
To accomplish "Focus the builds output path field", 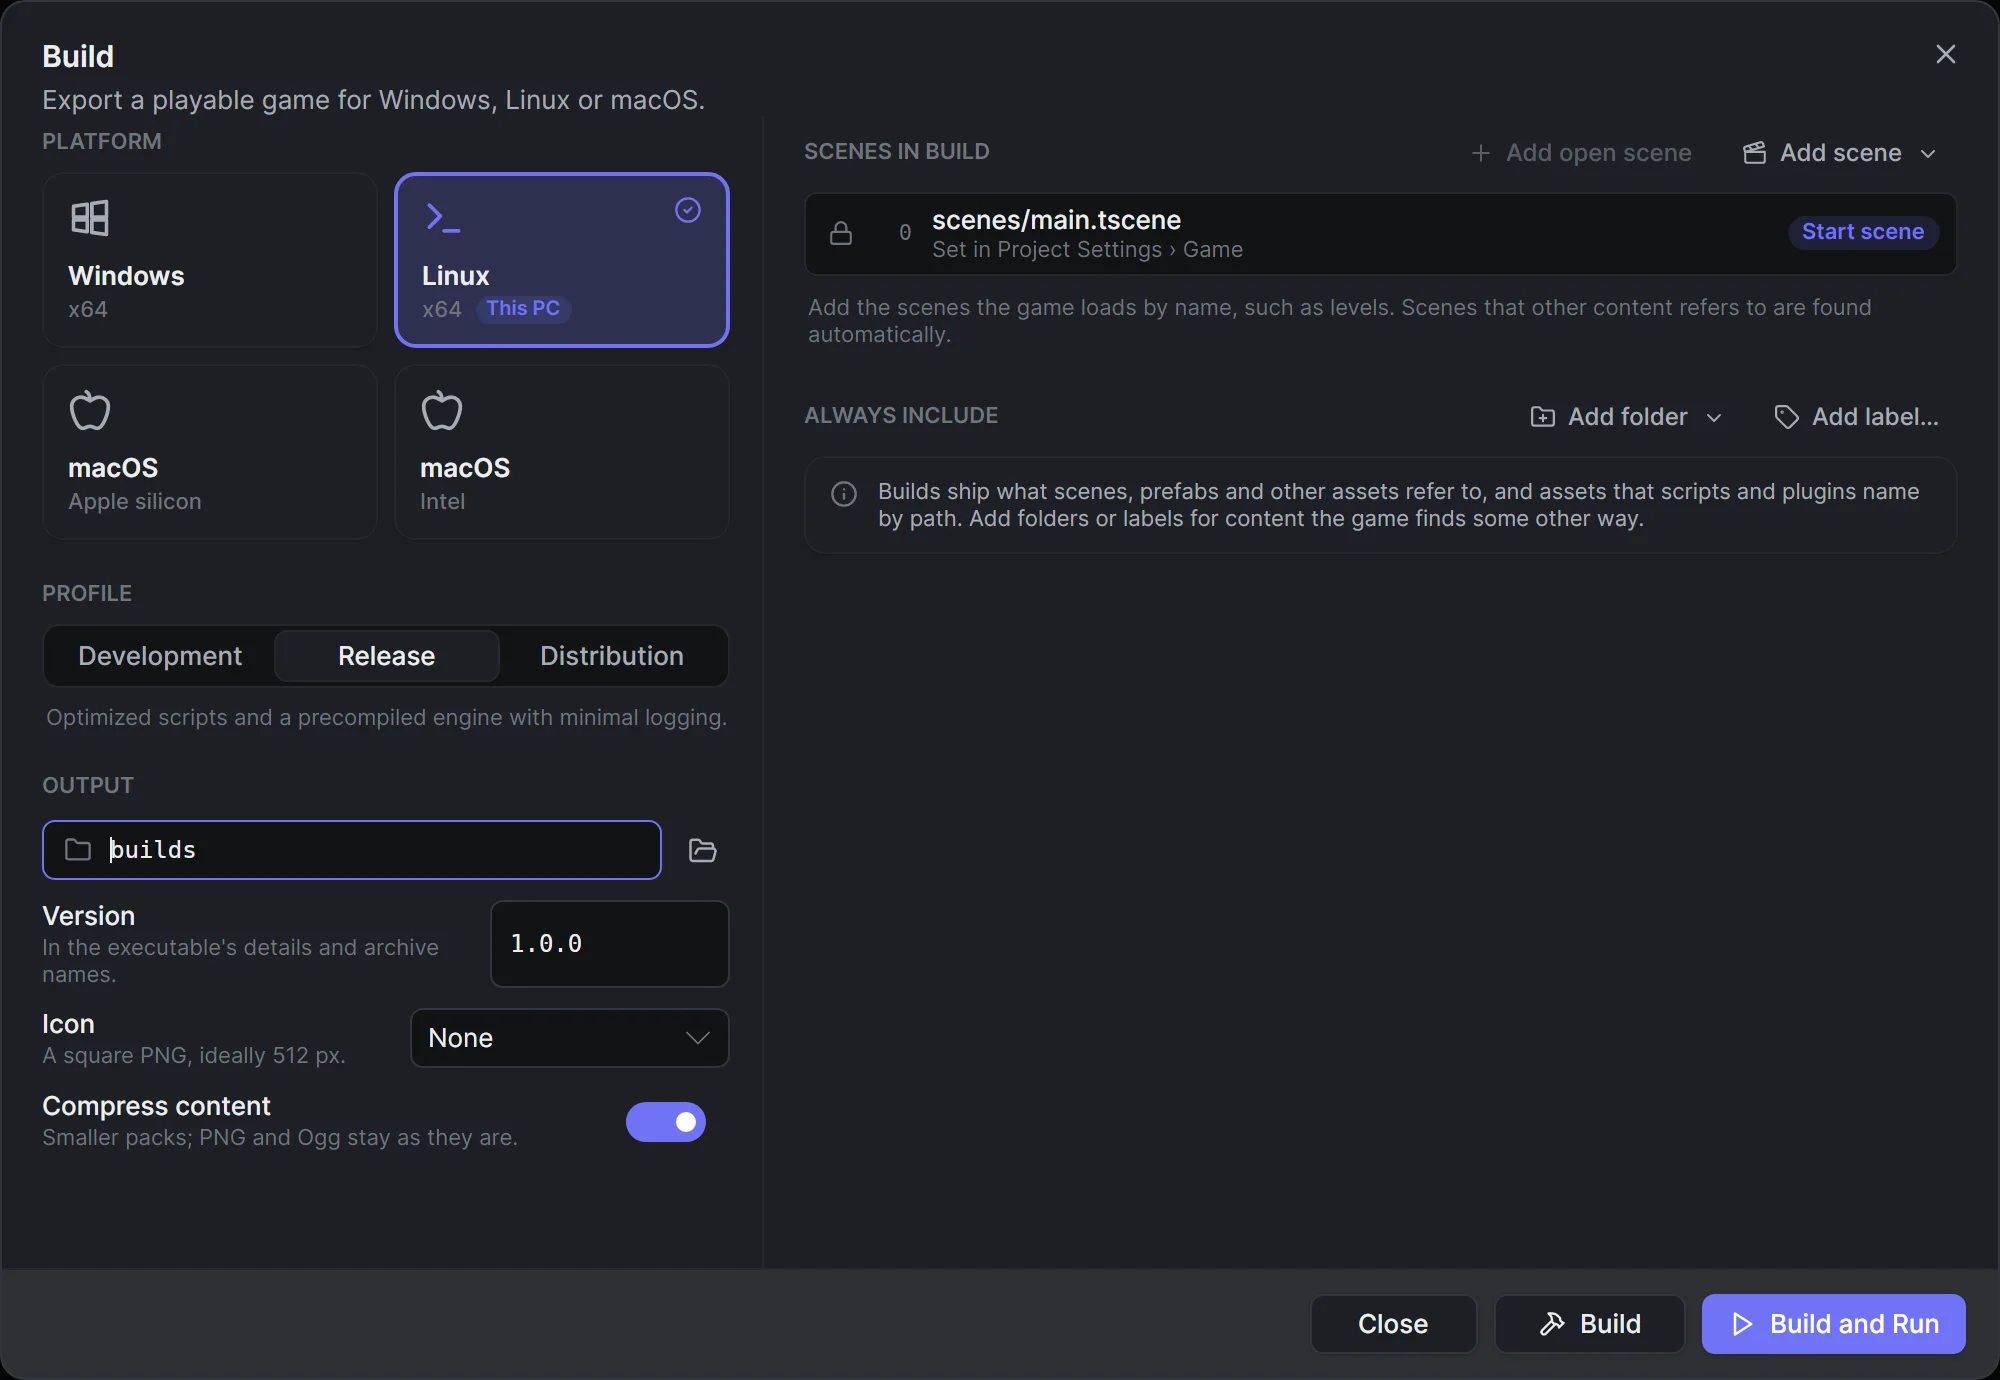I will (x=352, y=850).
